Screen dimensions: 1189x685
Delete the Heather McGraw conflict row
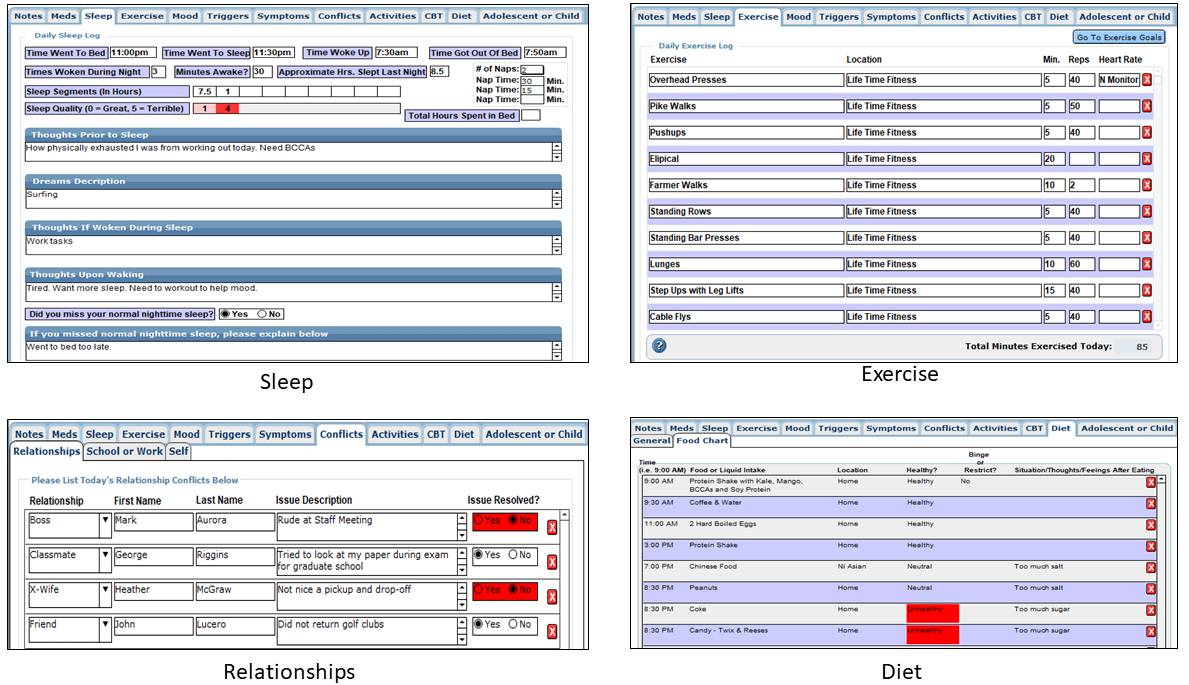point(552,597)
